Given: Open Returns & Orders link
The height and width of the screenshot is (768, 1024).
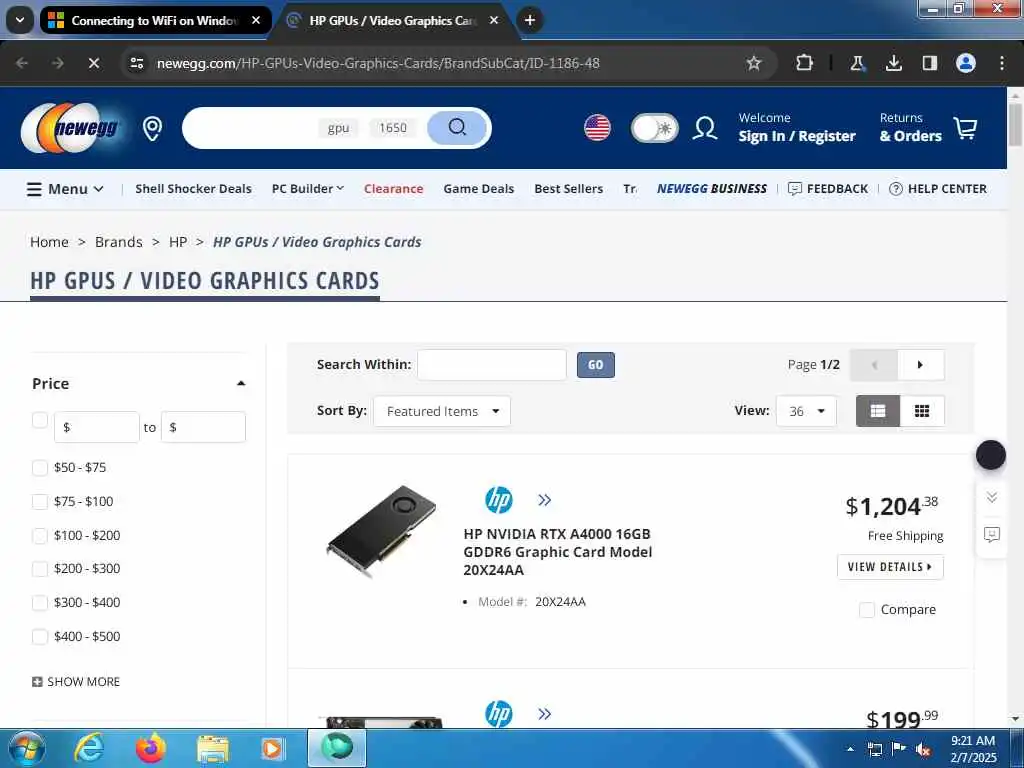Looking at the screenshot, I should pyautogui.click(x=910, y=128).
